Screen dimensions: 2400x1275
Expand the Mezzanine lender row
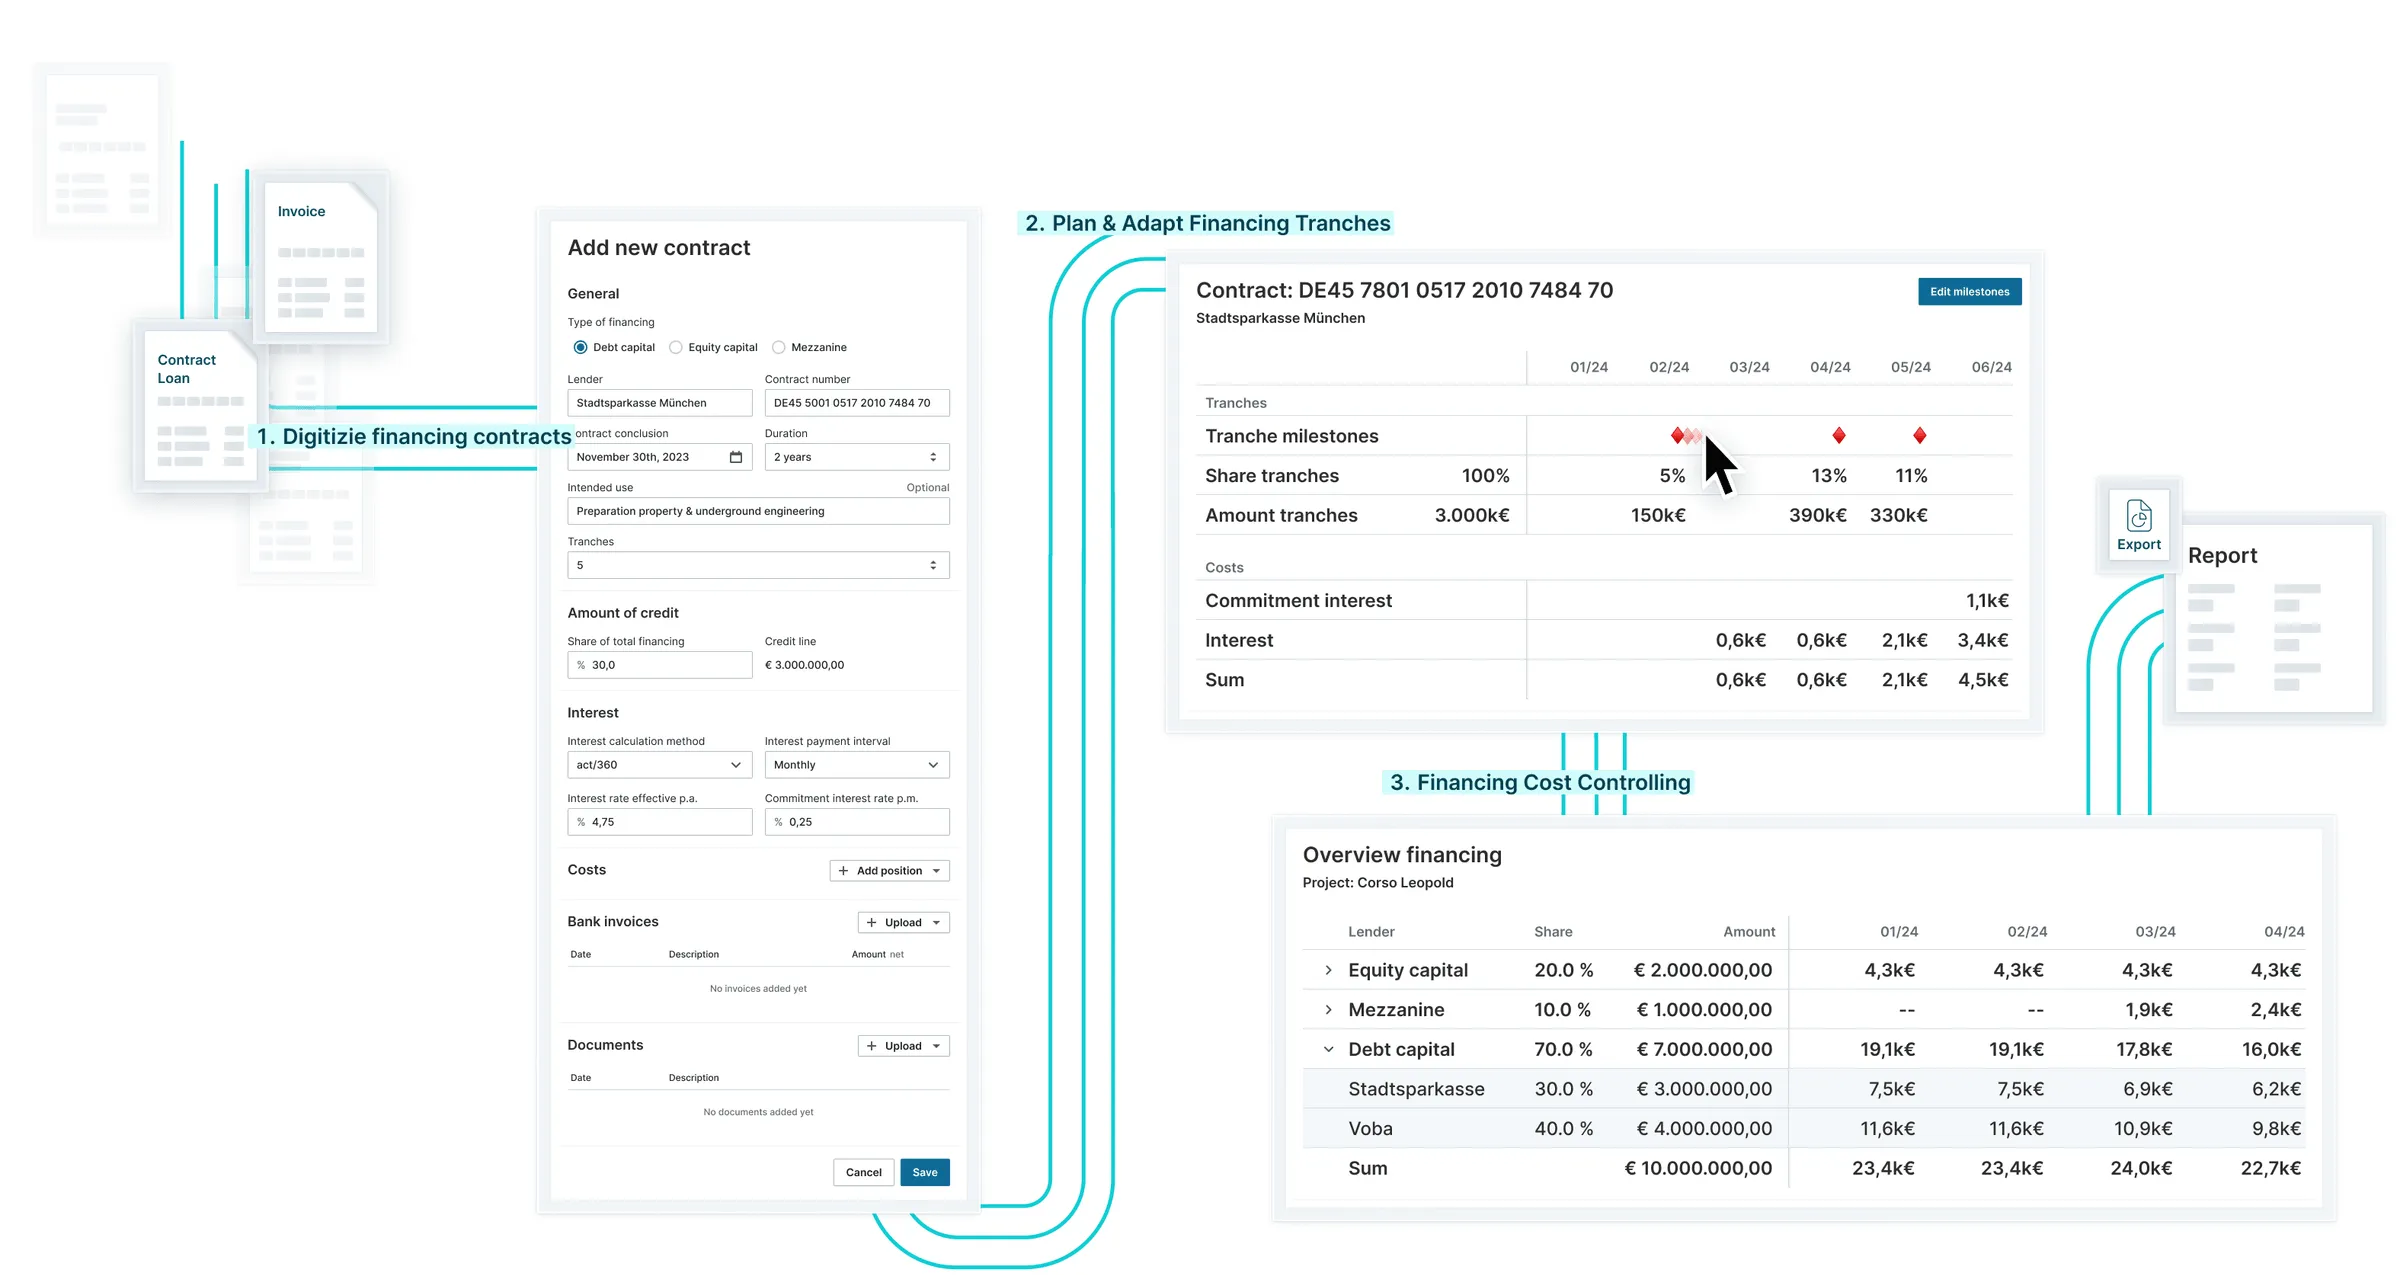[1328, 1010]
